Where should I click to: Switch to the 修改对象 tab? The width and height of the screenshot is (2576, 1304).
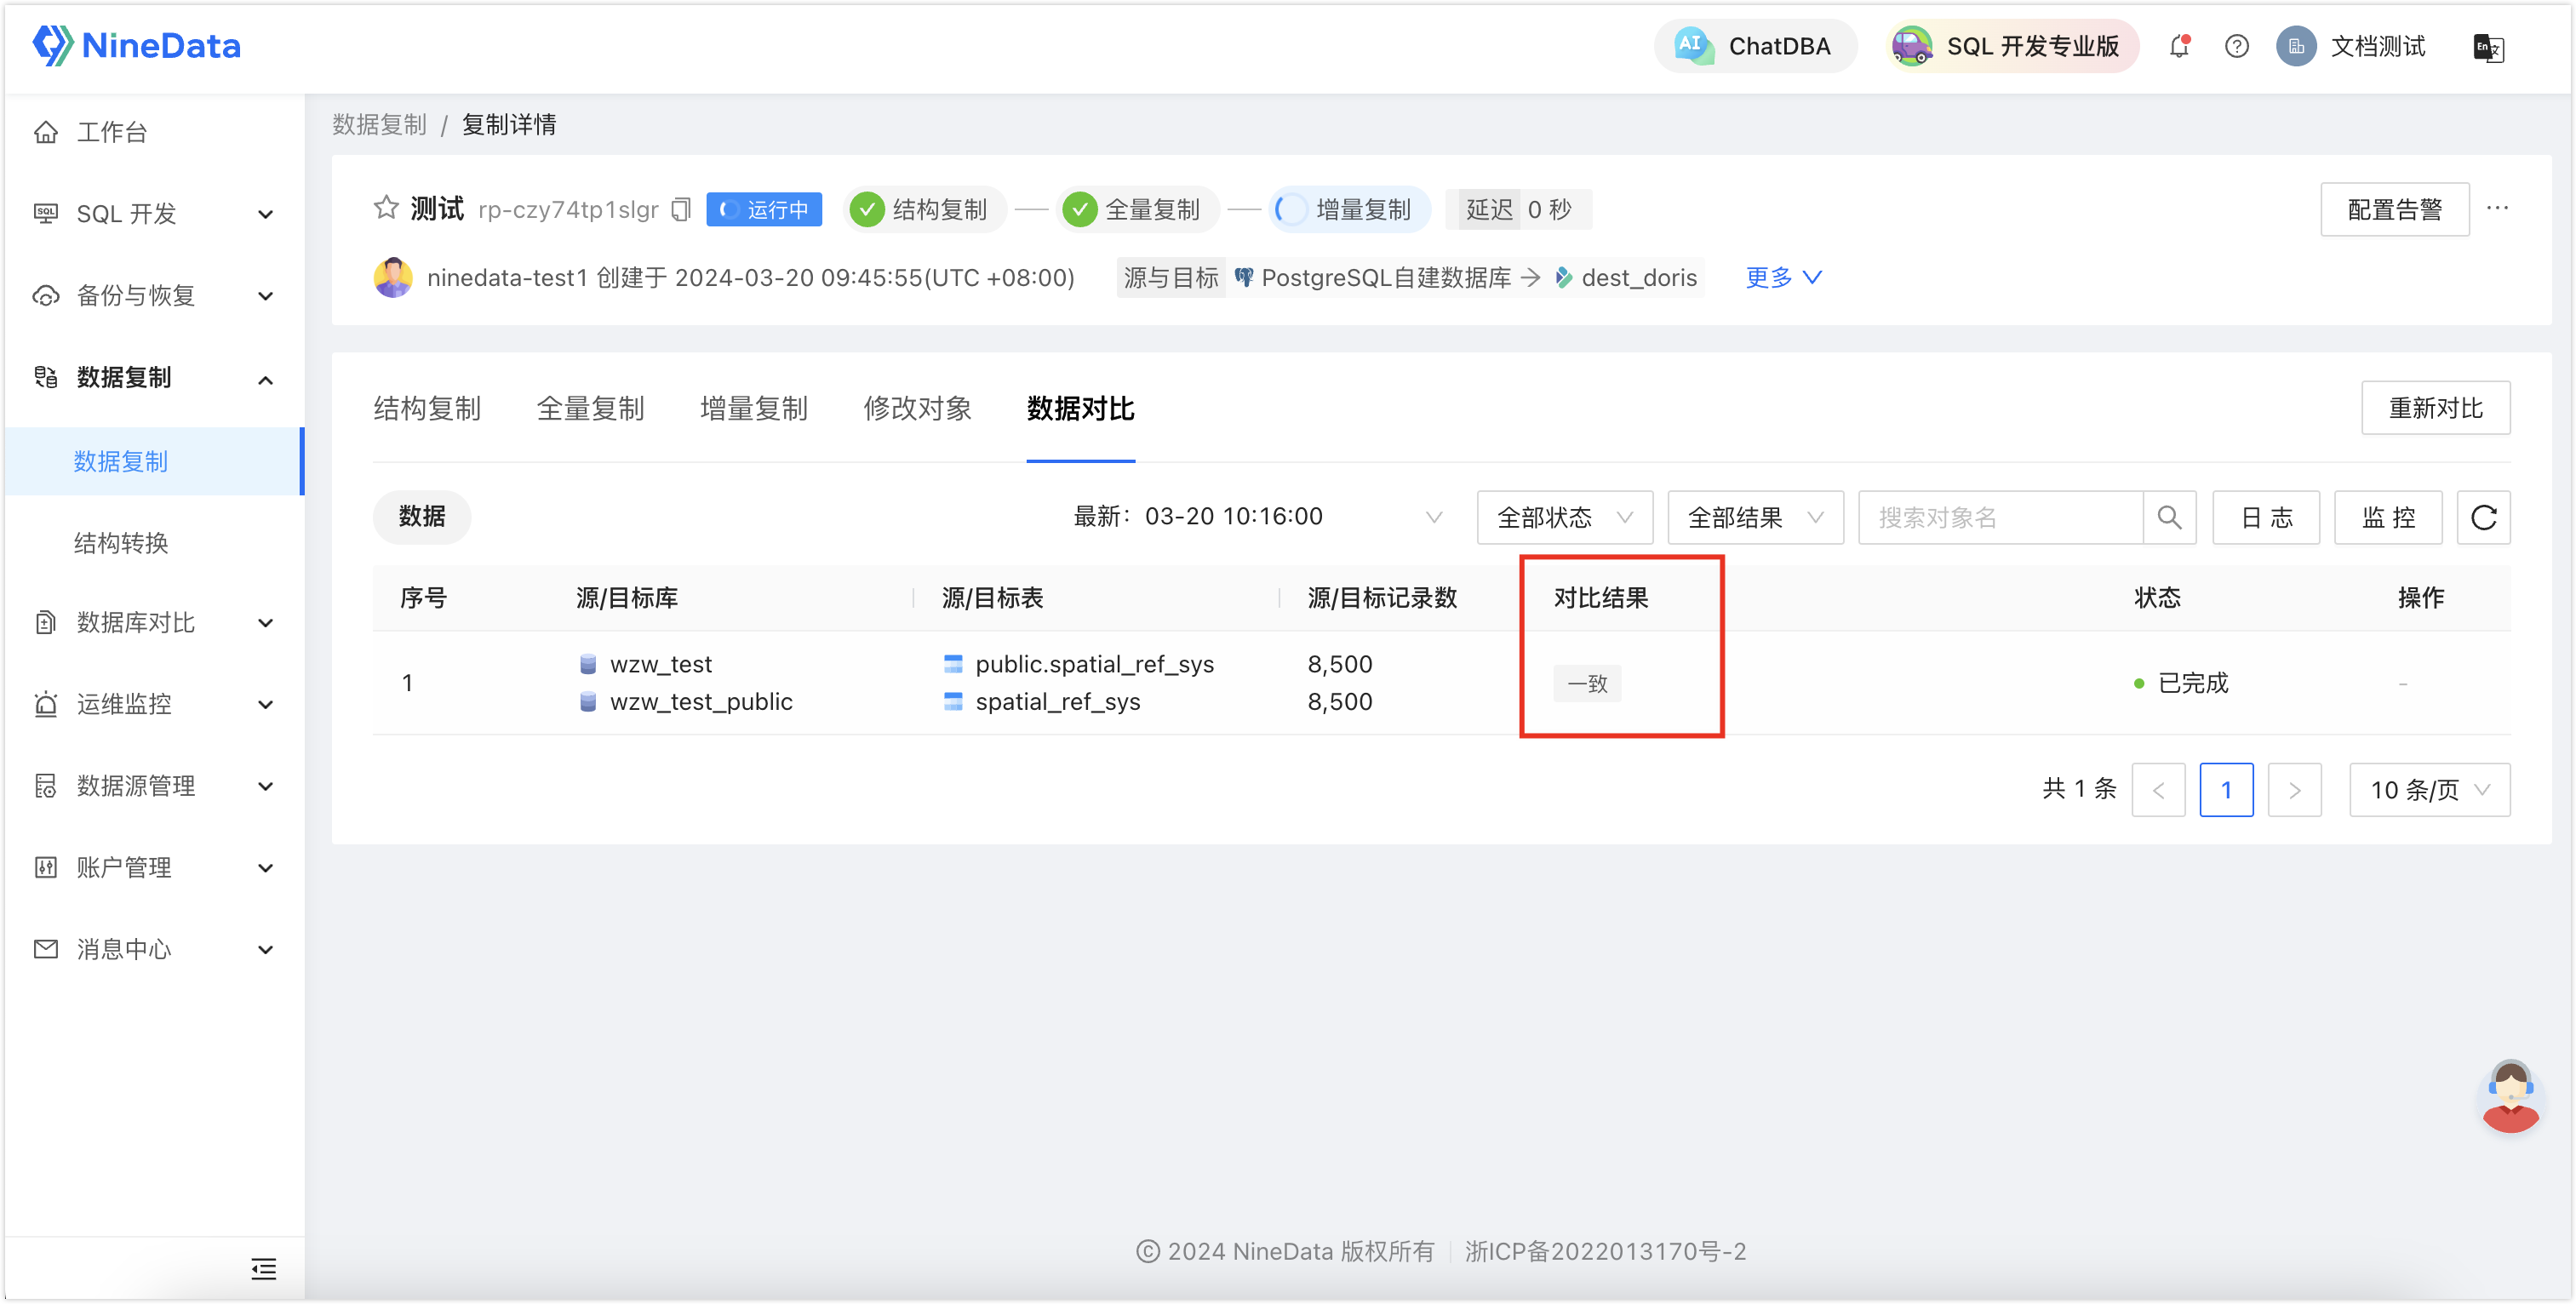point(917,408)
